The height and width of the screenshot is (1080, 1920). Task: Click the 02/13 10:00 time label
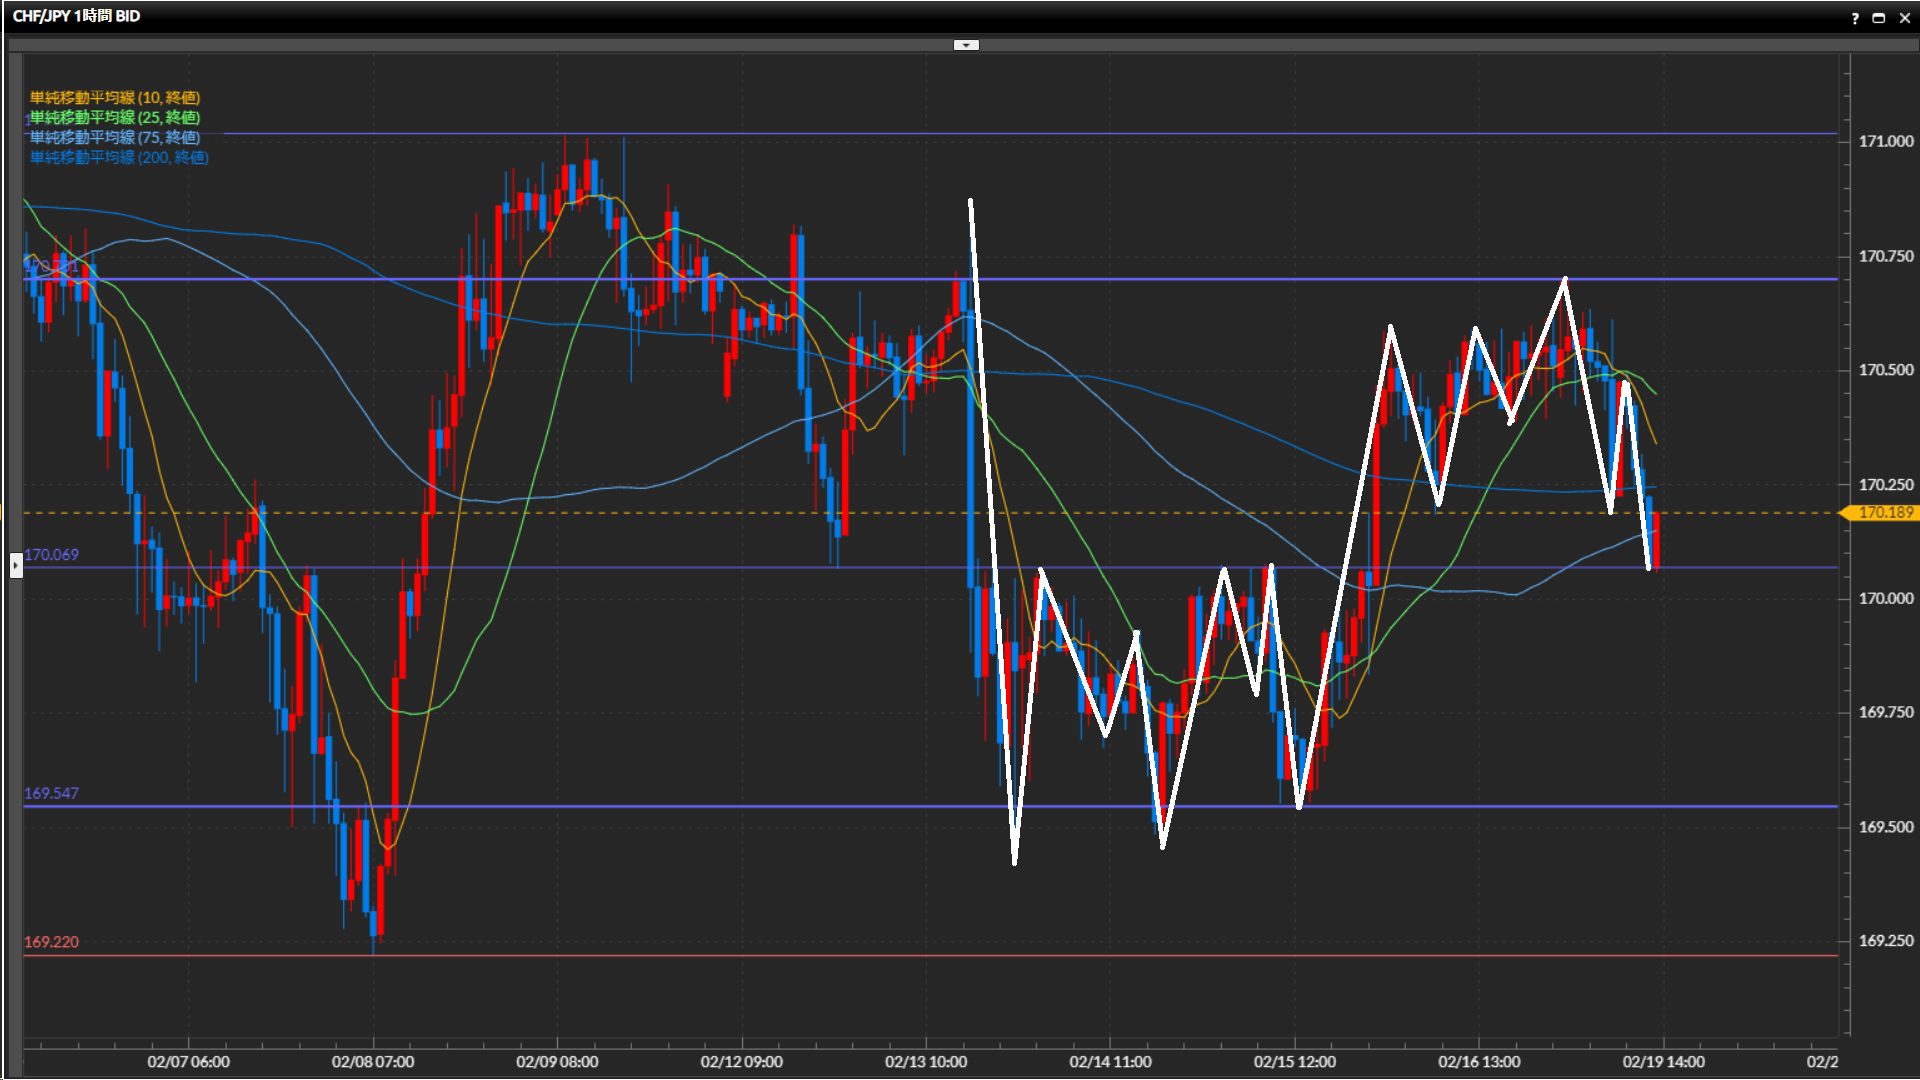click(x=926, y=1061)
